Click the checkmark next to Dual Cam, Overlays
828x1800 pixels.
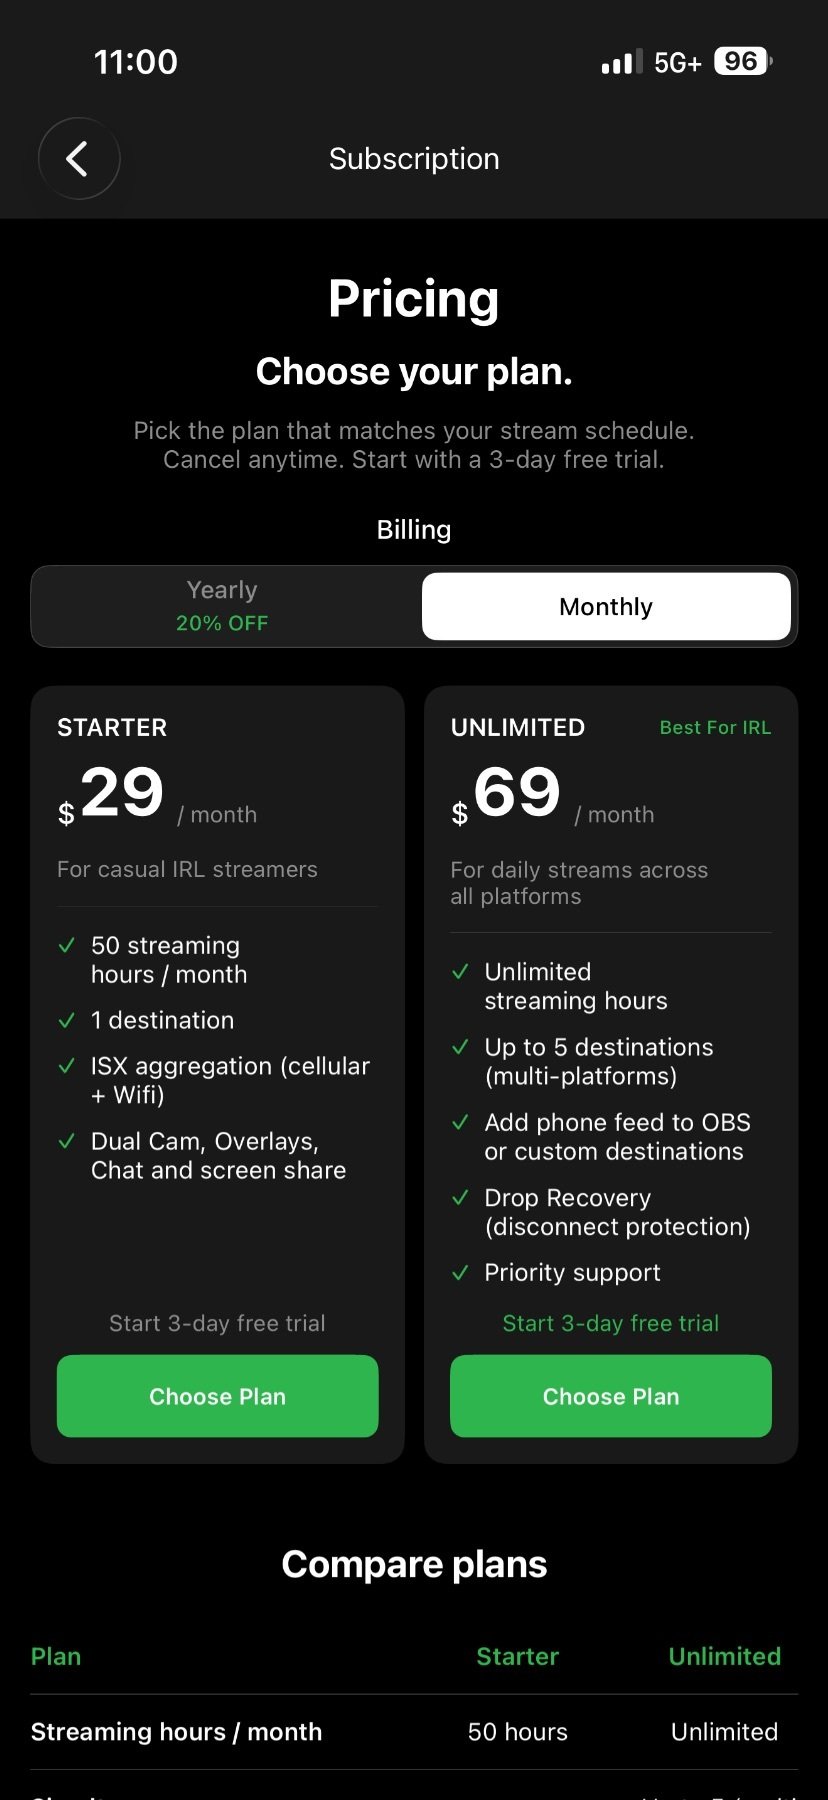point(68,1140)
